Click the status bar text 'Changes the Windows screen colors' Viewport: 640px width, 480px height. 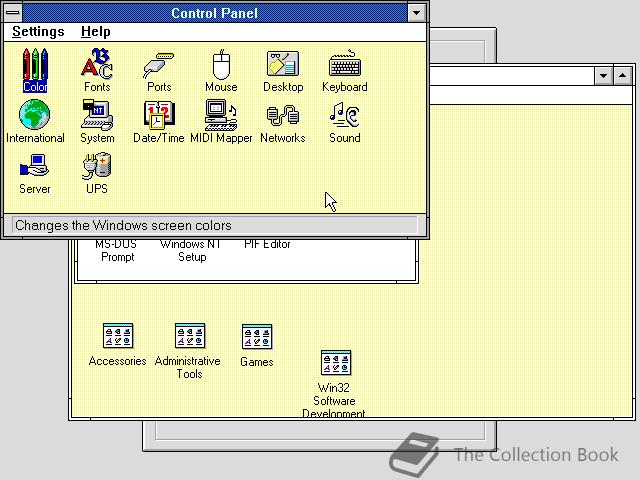[x=123, y=225]
